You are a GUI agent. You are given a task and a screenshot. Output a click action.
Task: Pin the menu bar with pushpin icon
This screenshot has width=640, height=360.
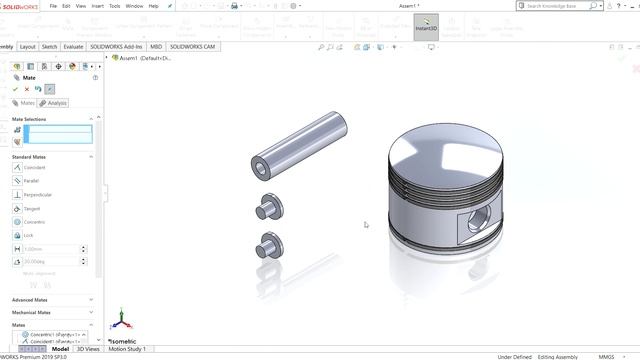(x=170, y=6)
